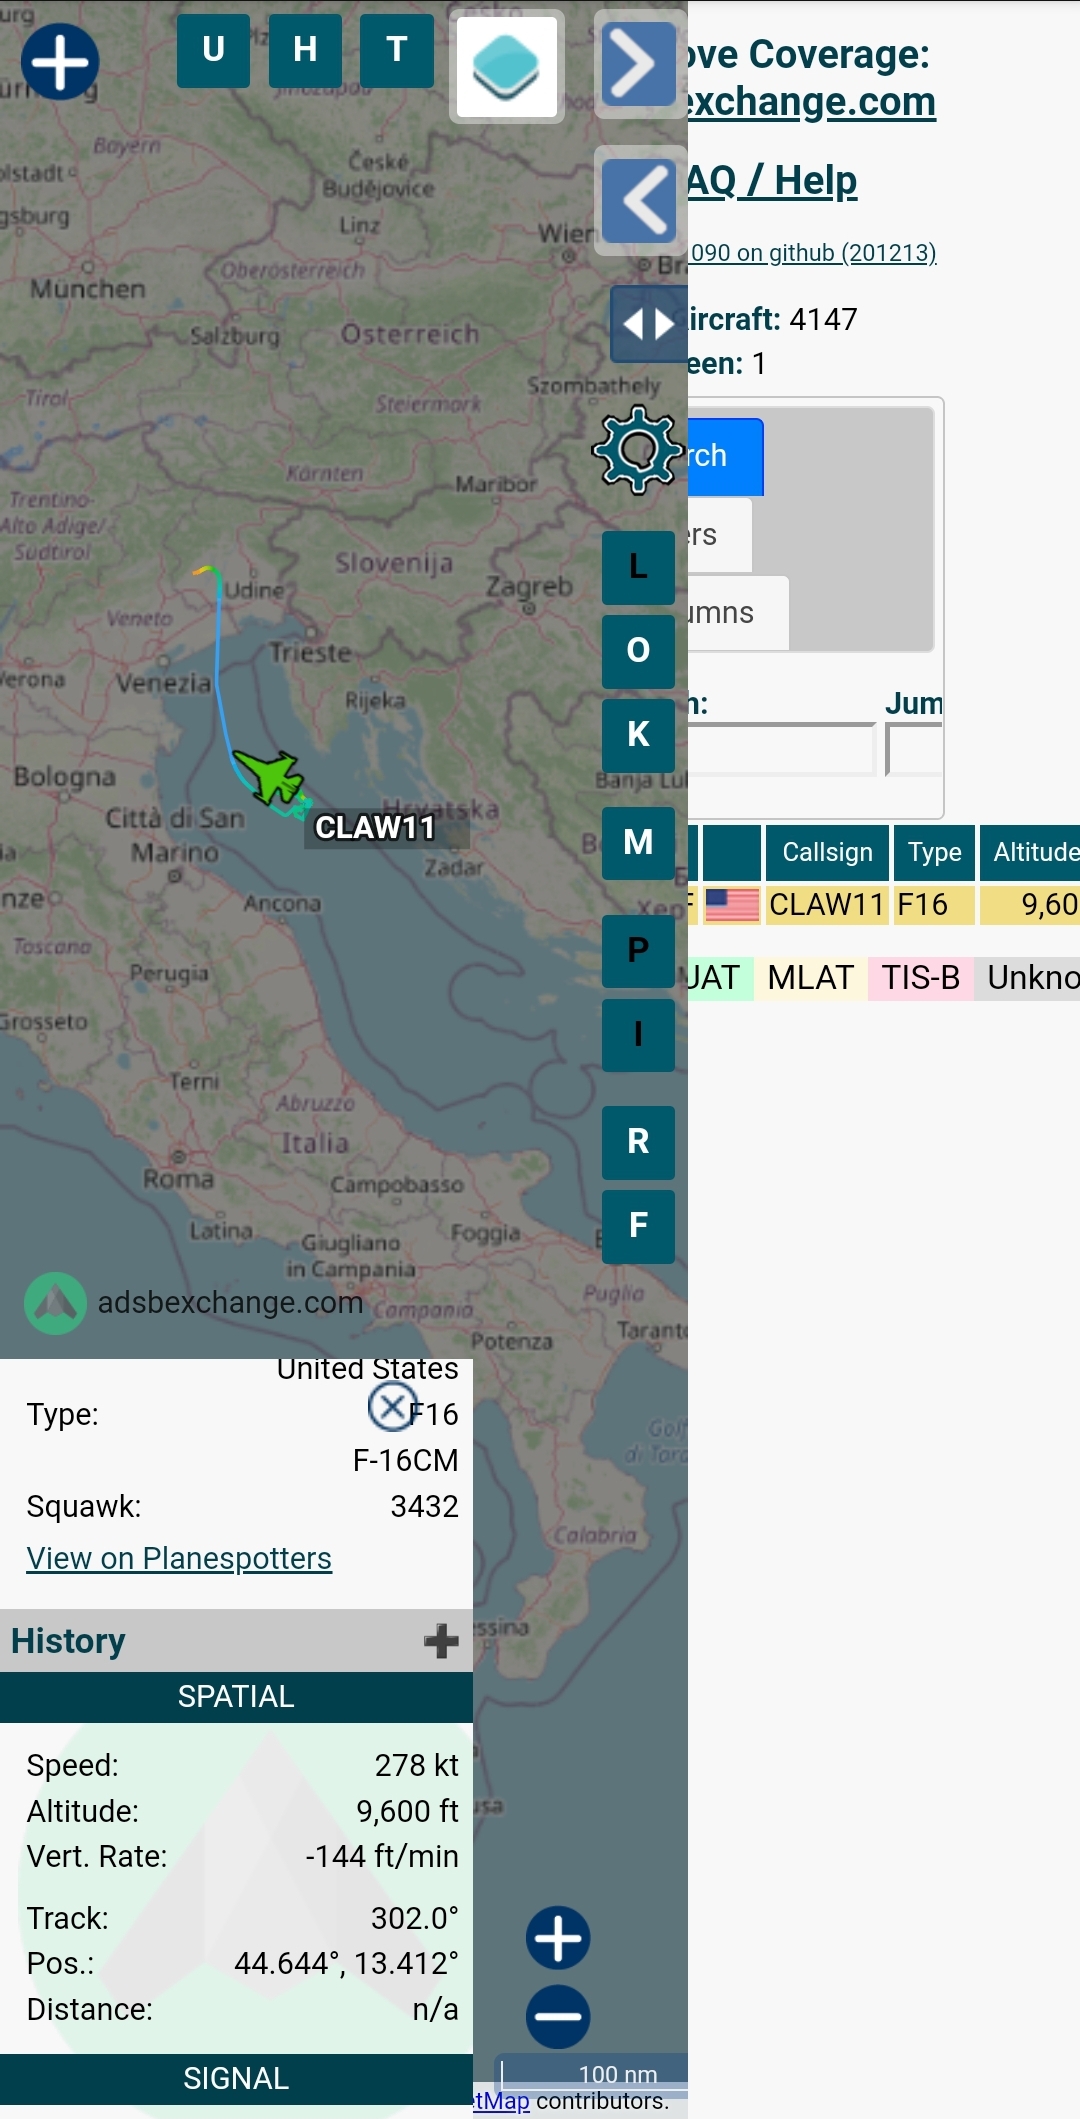Click the aircraft count 4147 text
Viewport: 1080px width, 2119px height.
coord(823,319)
